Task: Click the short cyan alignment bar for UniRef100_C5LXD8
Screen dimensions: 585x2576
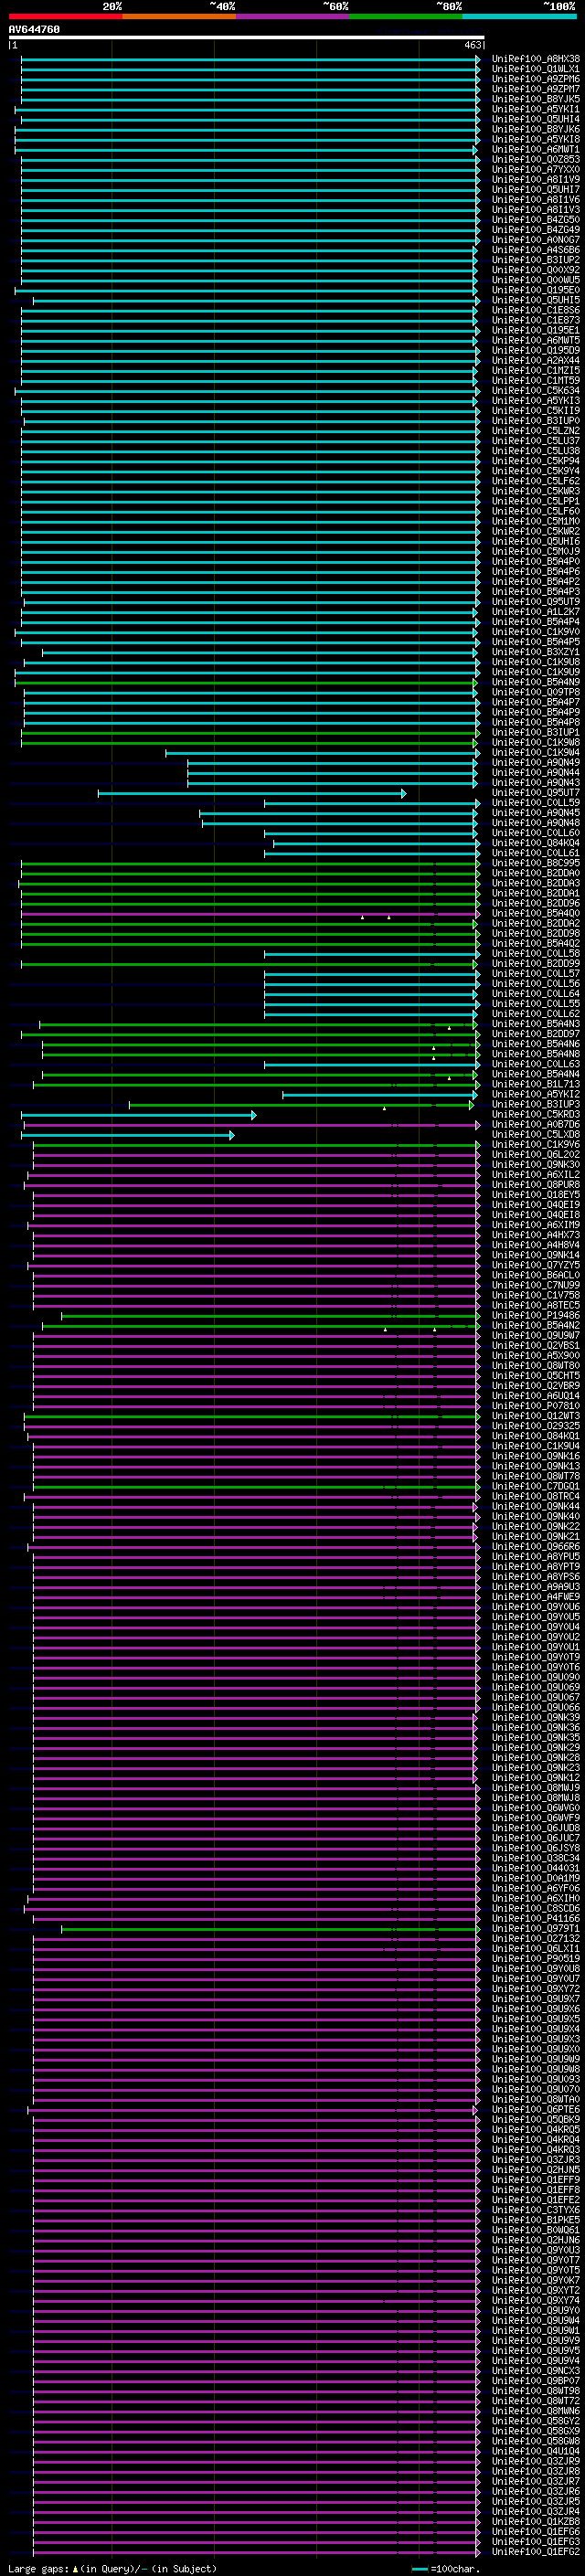Action: 128,1135
